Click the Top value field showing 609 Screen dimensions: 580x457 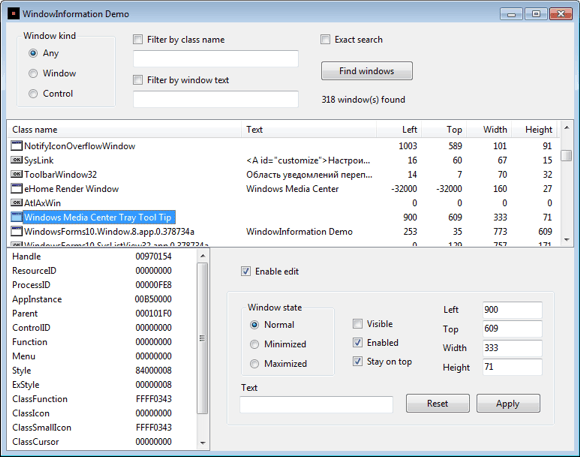coord(512,329)
